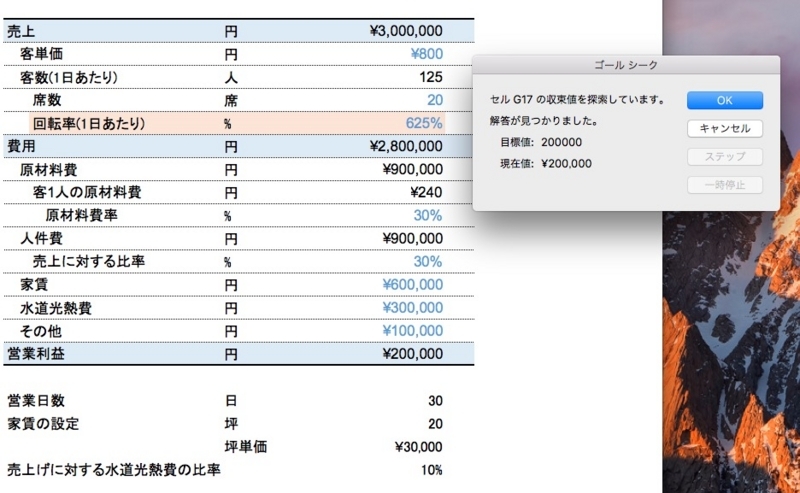Click the 人 unit in the 客数 row
Viewport: 800px width, 493px height.
(231, 78)
